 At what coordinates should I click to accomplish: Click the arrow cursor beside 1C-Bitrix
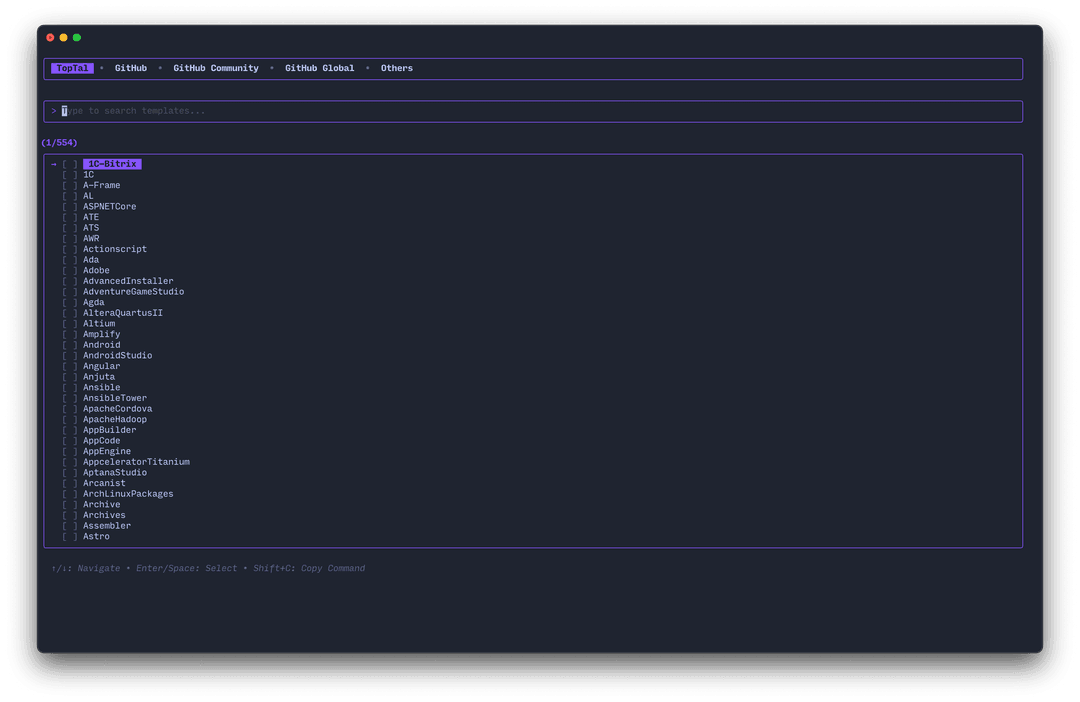54,164
